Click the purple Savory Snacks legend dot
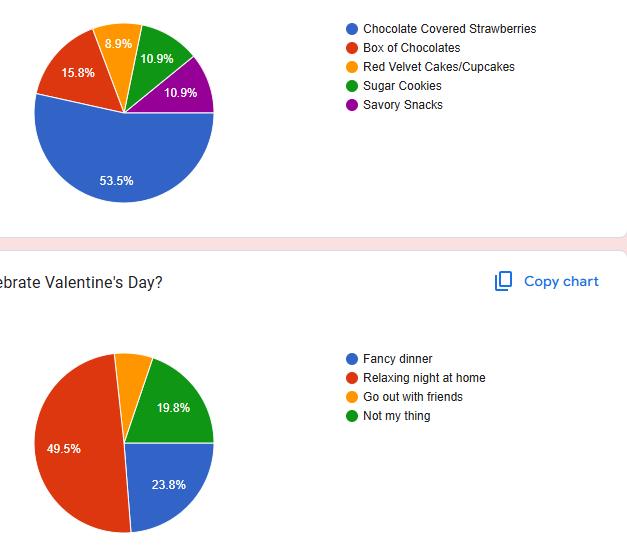Image resolution: width=627 pixels, height=552 pixels. 352,105
